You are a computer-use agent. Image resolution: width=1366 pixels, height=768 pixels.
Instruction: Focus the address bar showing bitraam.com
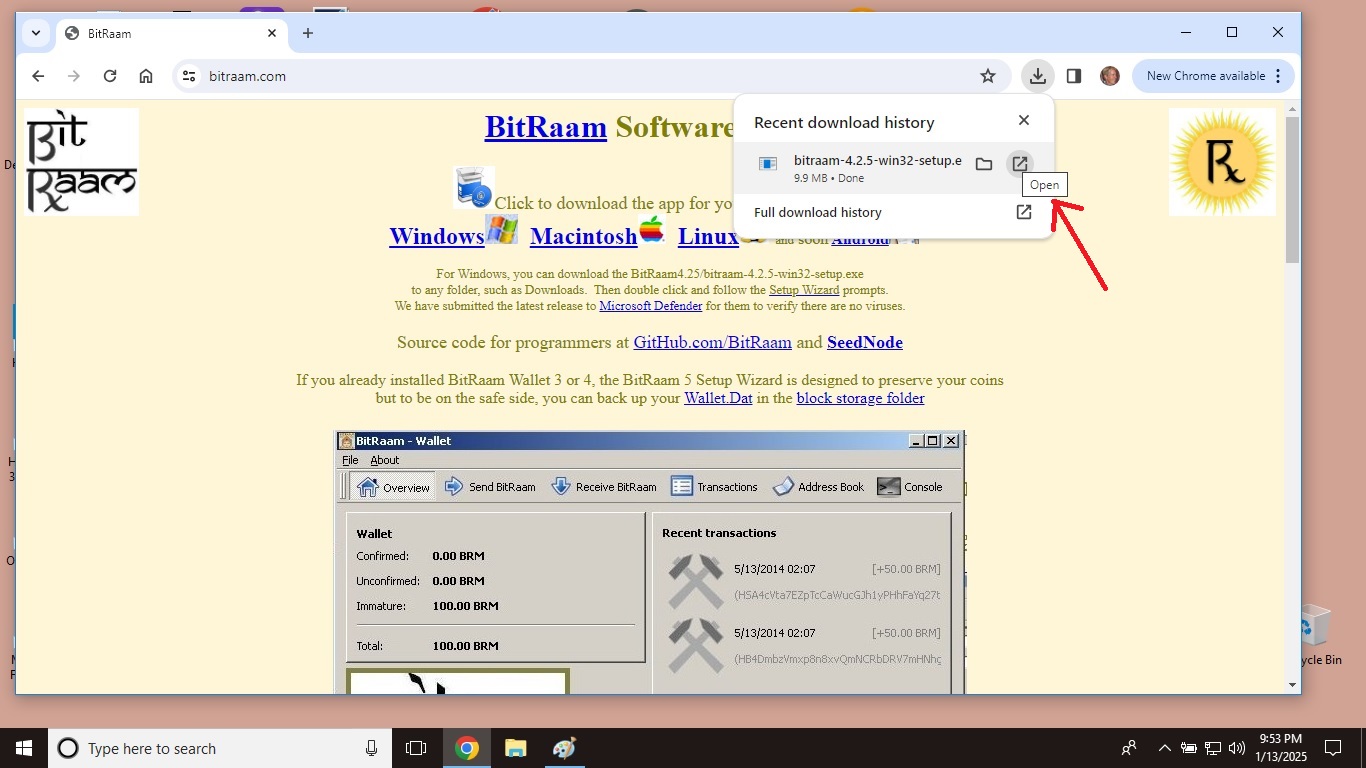click(x=590, y=76)
